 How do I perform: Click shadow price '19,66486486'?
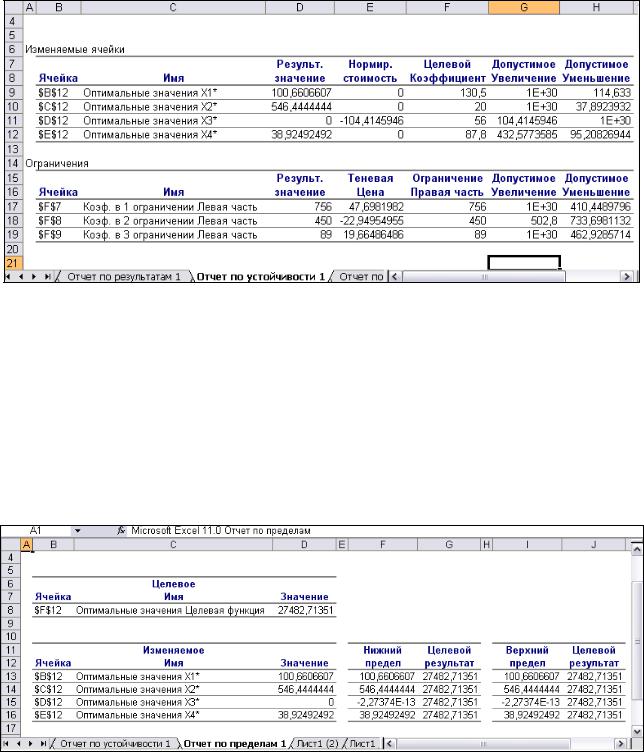[x=374, y=235]
